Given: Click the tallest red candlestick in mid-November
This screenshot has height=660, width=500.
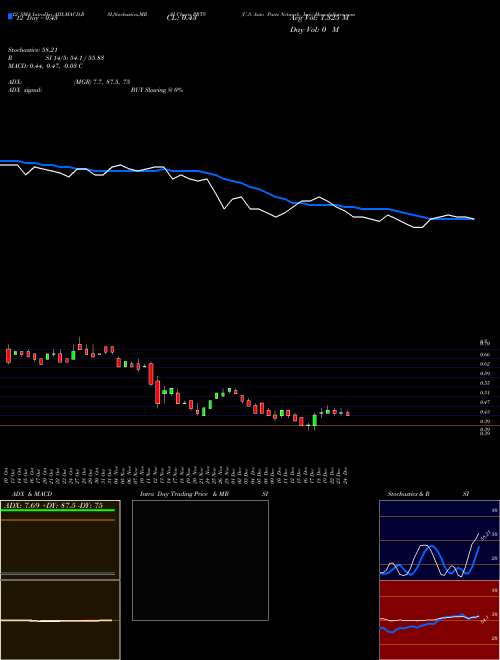Looking at the screenshot, I should tap(157, 392).
